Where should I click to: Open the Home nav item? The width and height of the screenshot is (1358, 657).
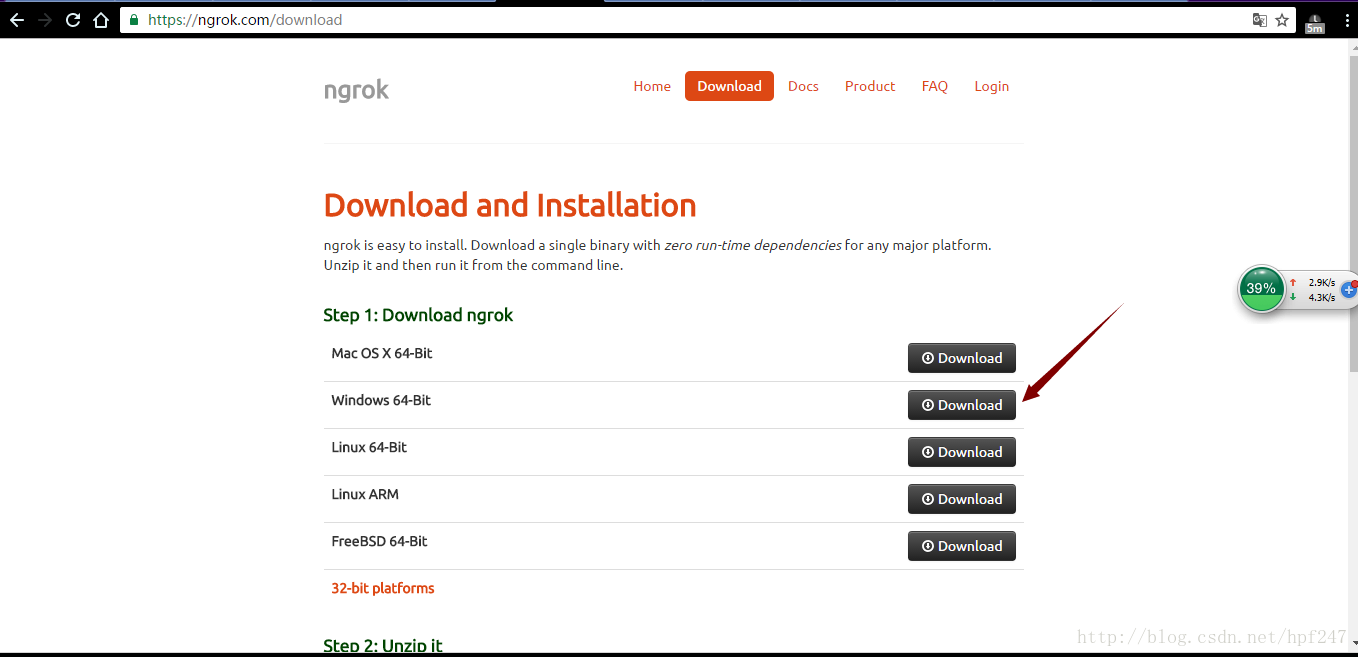click(x=652, y=86)
